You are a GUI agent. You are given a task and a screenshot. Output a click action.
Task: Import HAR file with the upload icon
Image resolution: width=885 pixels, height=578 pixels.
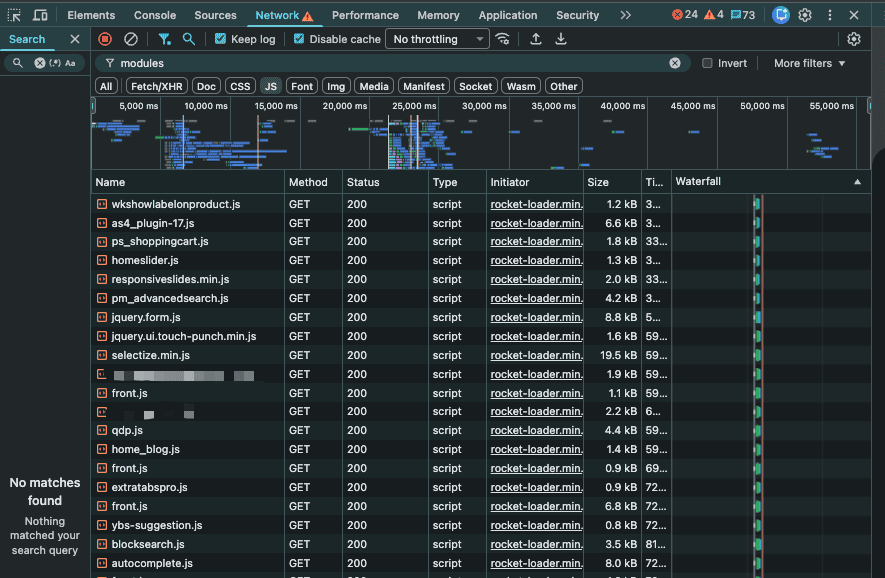click(x=536, y=39)
